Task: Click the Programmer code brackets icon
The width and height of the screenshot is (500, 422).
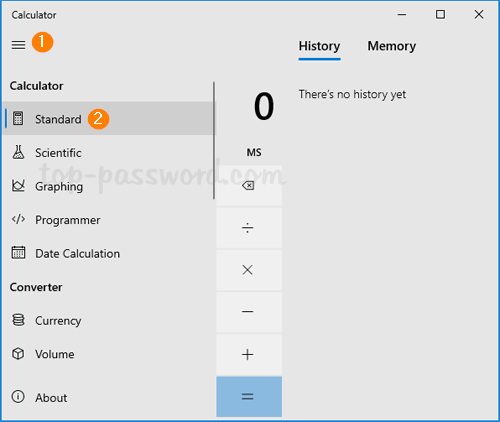Action: [18, 219]
